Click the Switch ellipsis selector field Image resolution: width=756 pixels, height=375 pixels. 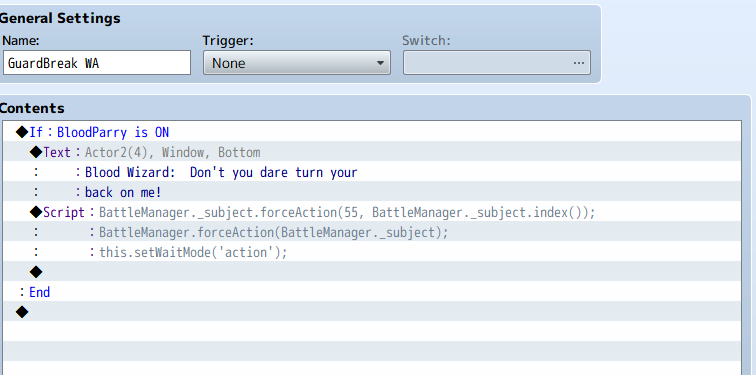click(x=497, y=63)
